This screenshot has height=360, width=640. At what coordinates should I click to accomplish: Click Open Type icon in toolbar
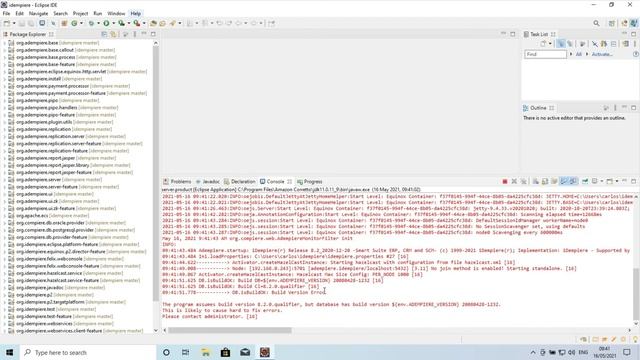coord(153,23)
